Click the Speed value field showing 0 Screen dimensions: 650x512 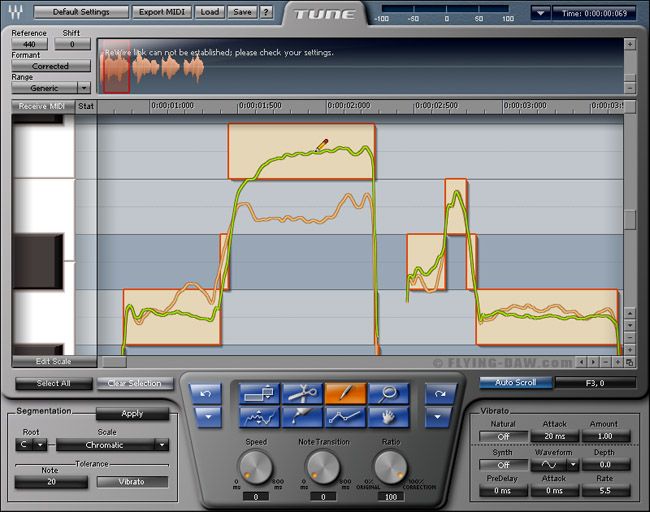(255, 497)
